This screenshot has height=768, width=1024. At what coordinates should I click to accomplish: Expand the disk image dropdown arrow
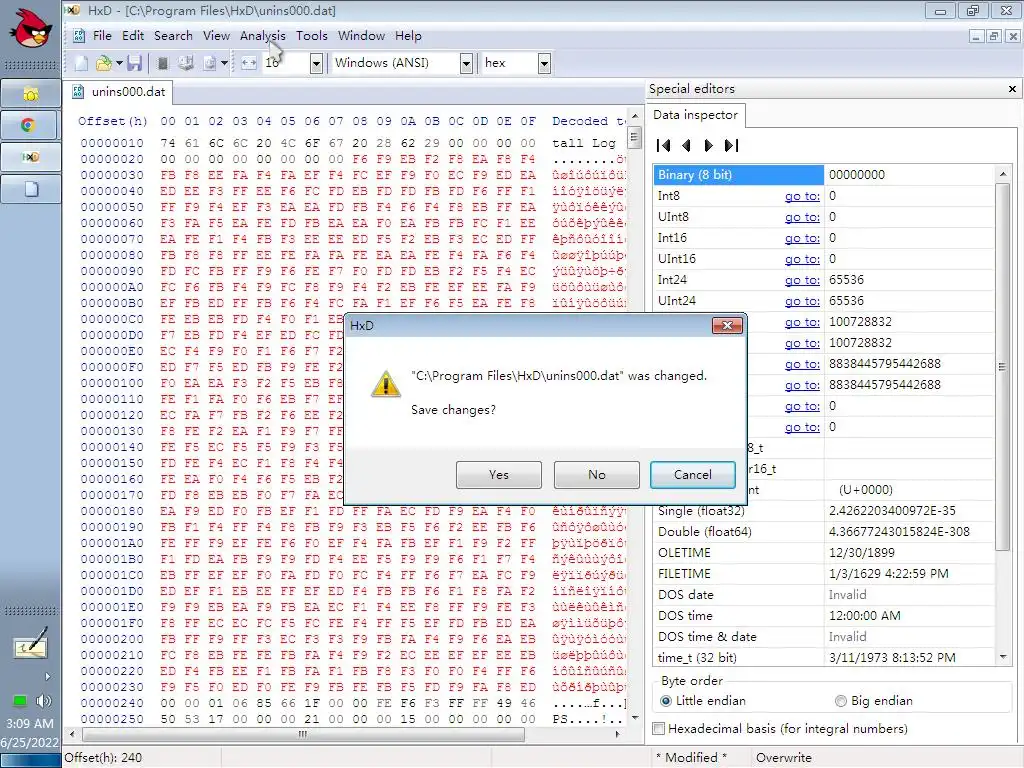coord(224,63)
